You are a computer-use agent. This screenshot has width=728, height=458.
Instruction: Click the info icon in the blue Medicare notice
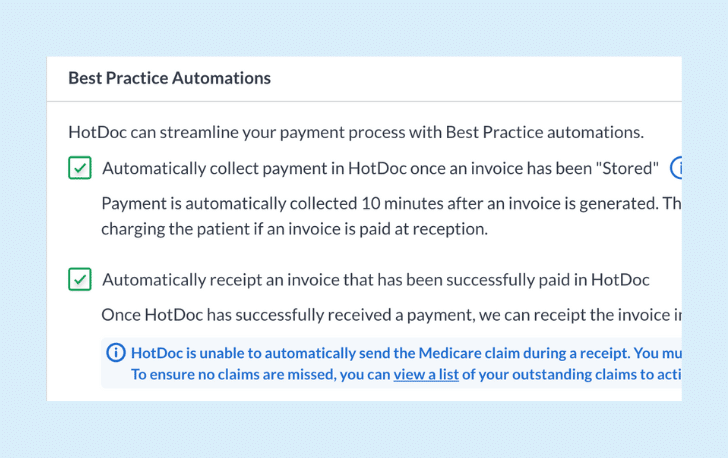[x=116, y=353]
